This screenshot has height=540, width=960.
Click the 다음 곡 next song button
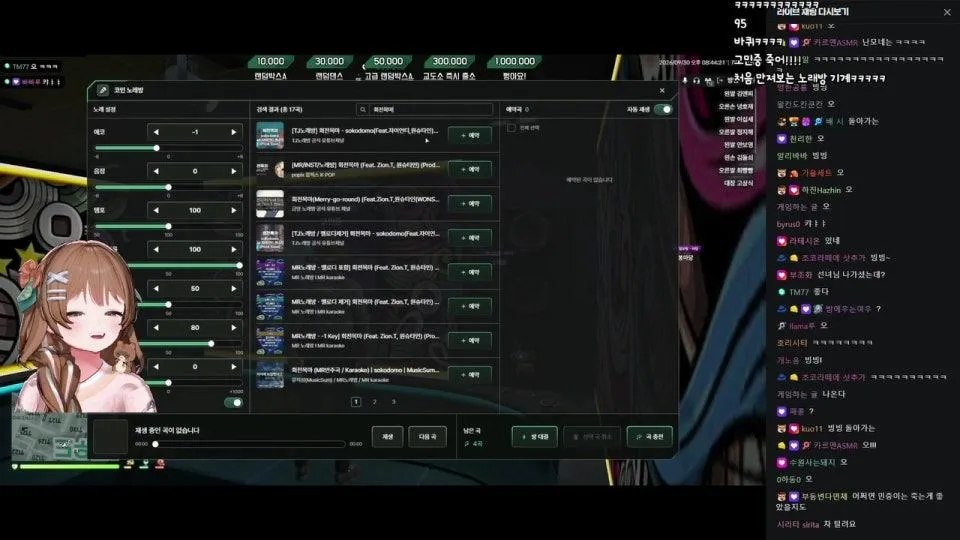[427, 437]
